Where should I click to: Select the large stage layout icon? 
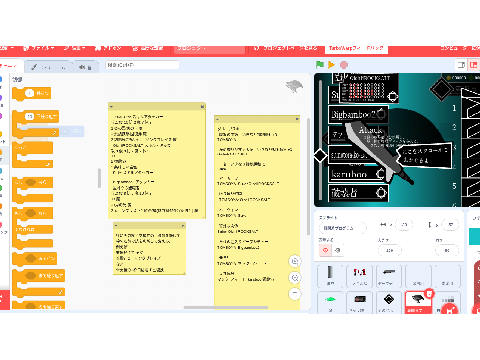[474, 65]
